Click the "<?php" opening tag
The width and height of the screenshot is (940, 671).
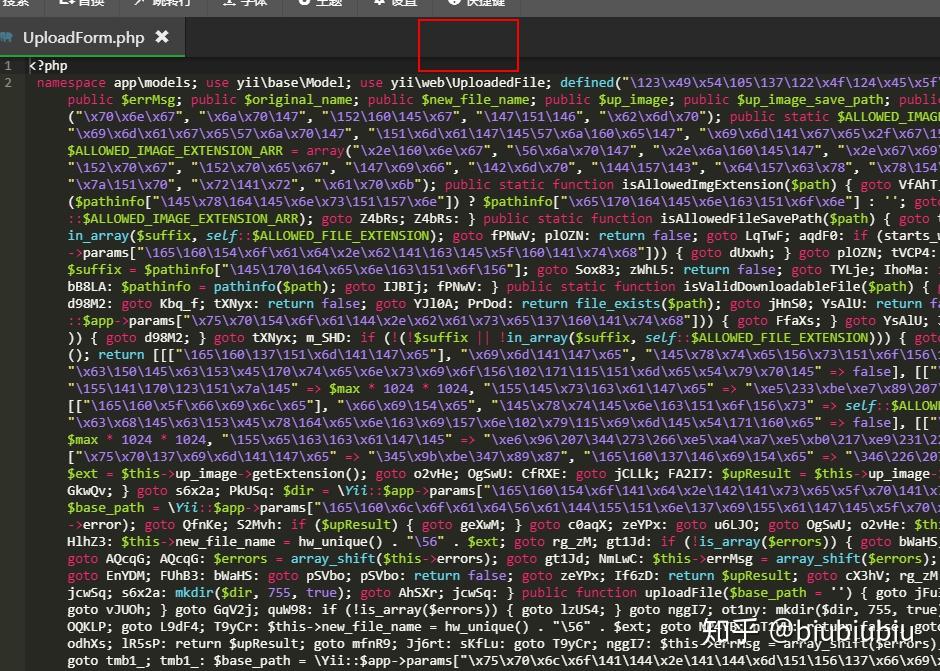(x=49, y=65)
